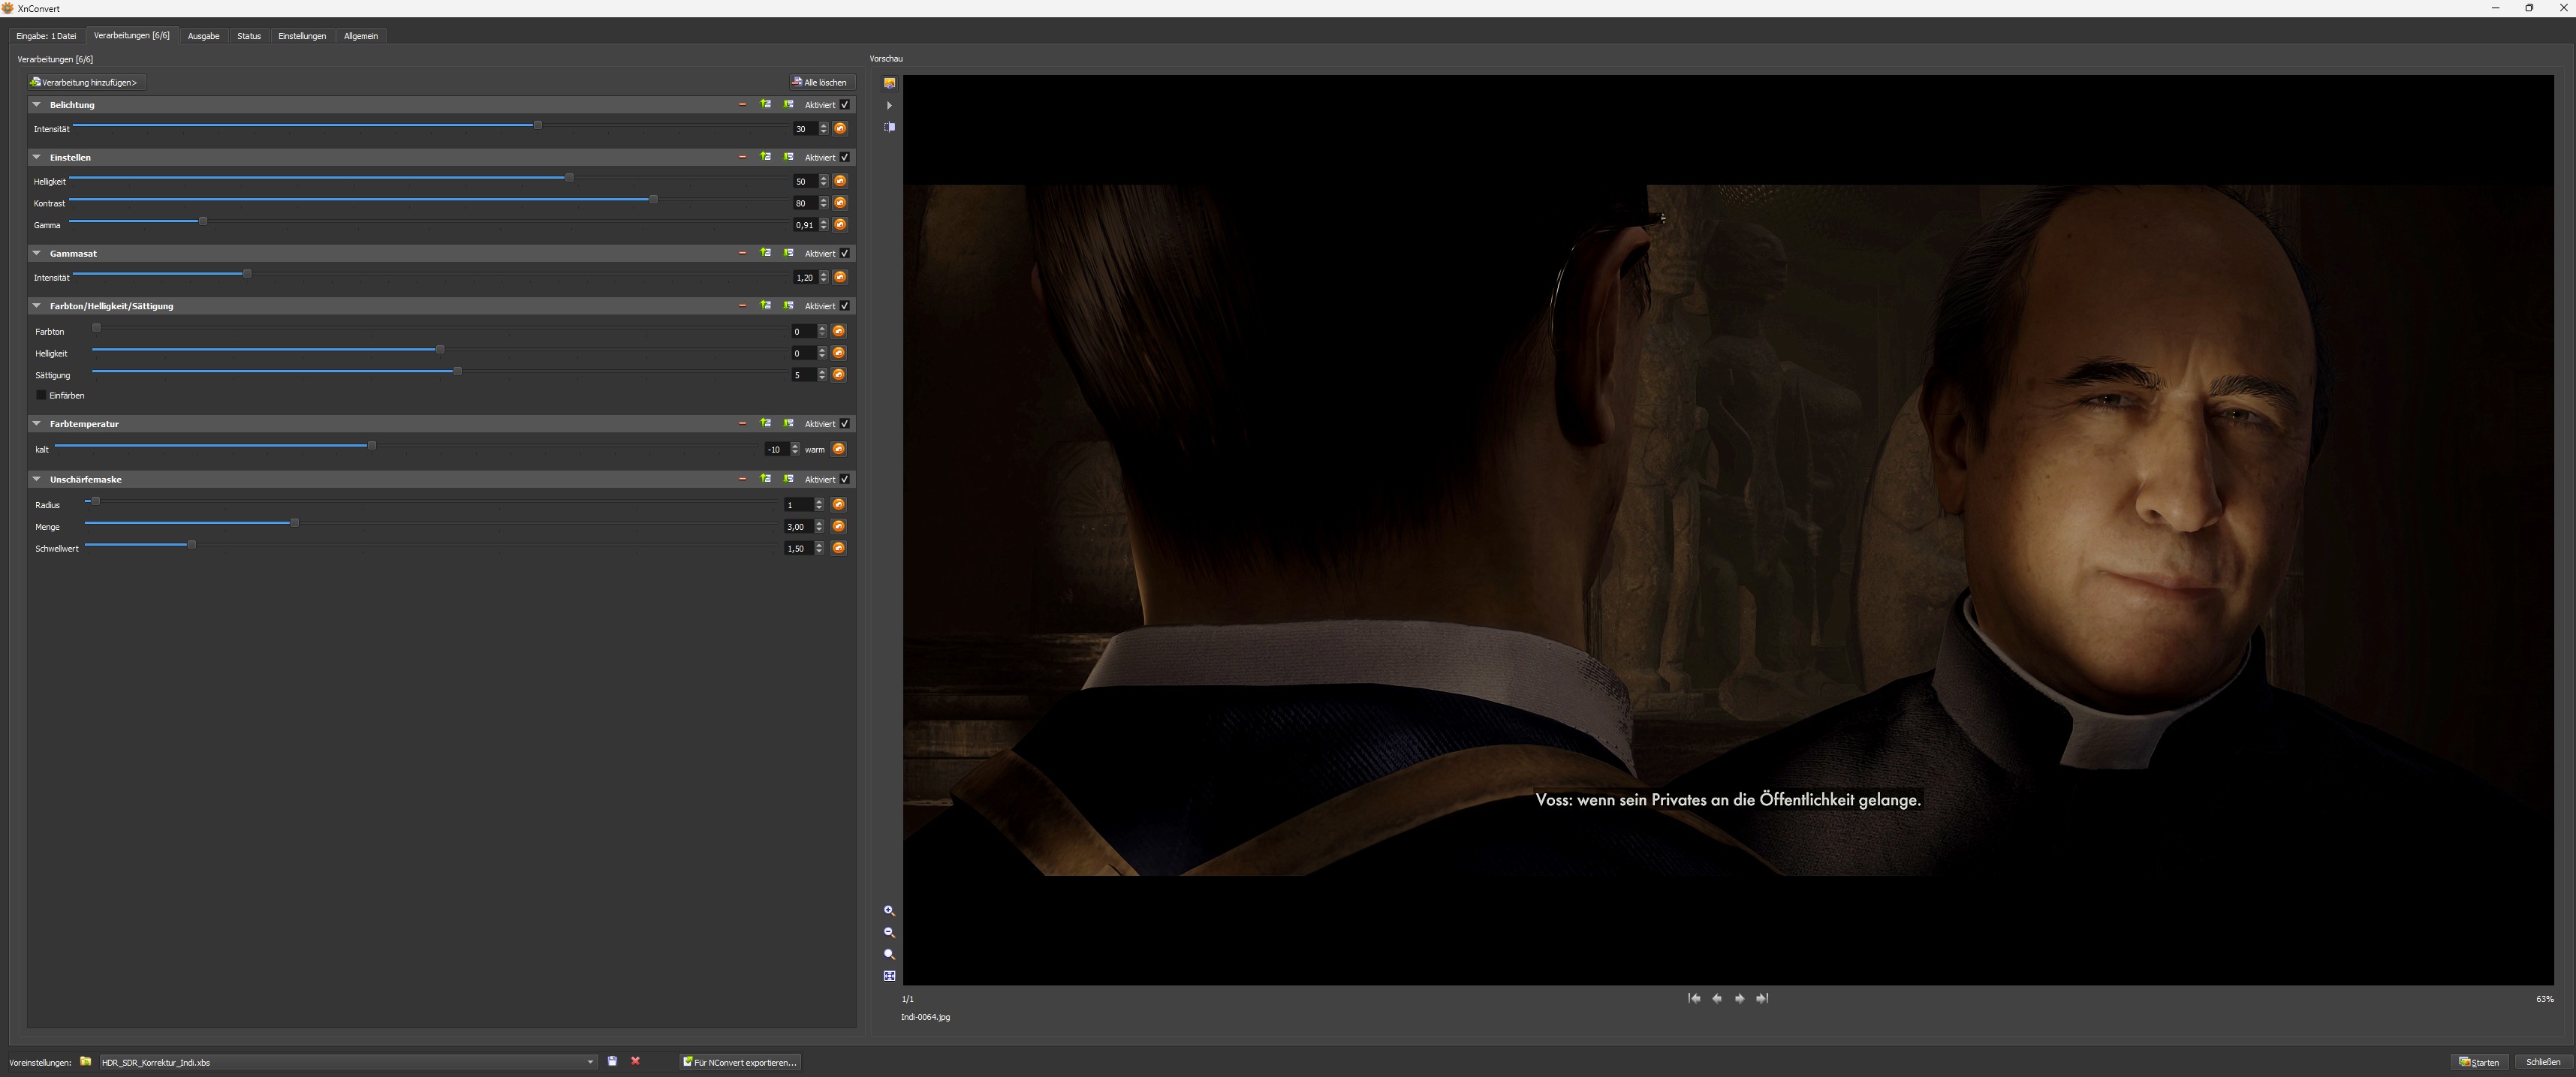
Task: Collapse the Farbtemperatur section
Action: [37, 424]
